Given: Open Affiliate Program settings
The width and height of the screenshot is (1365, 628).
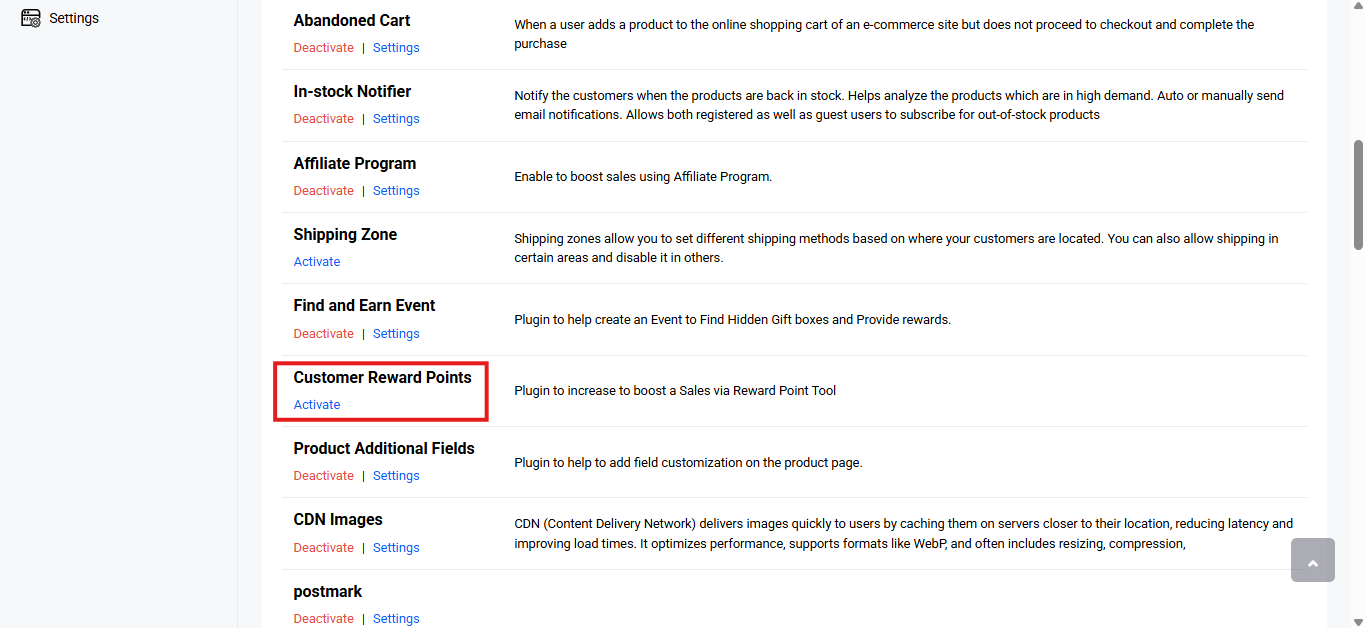Looking at the screenshot, I should point(396,191).
